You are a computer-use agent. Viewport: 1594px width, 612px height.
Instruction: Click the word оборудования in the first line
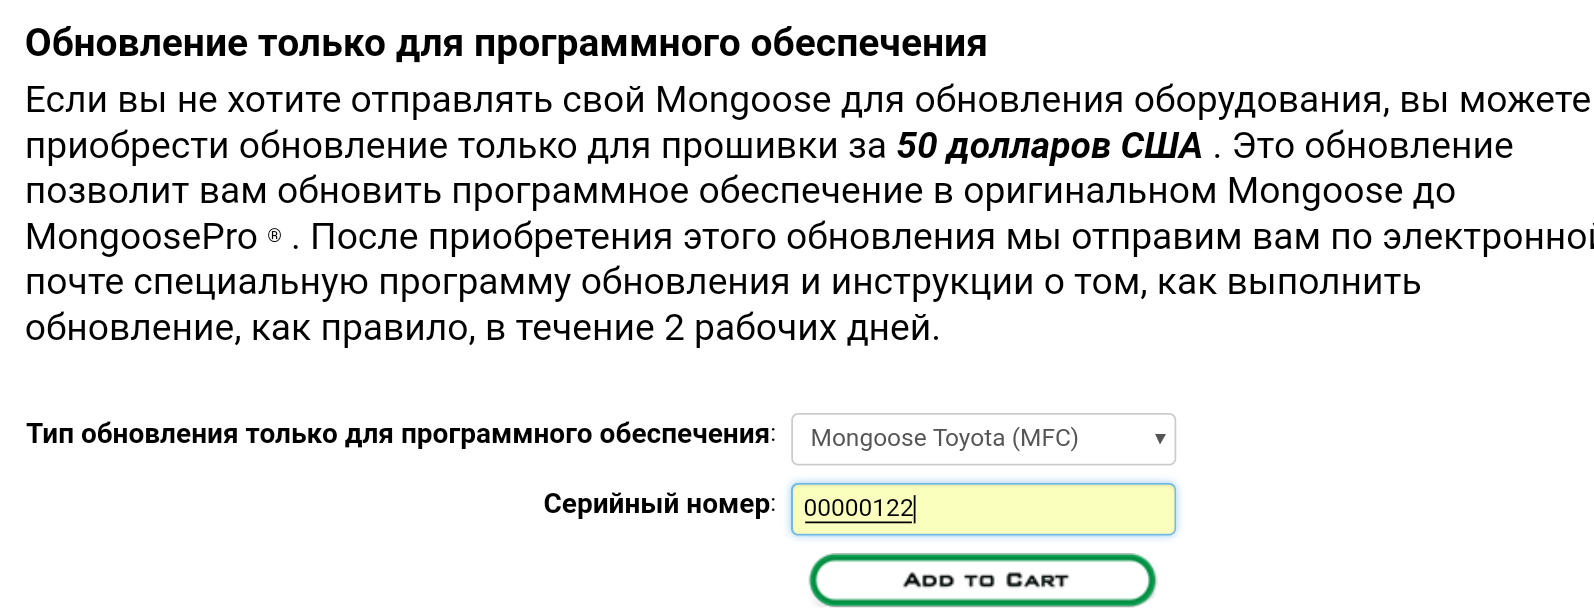click(1258, 100)
